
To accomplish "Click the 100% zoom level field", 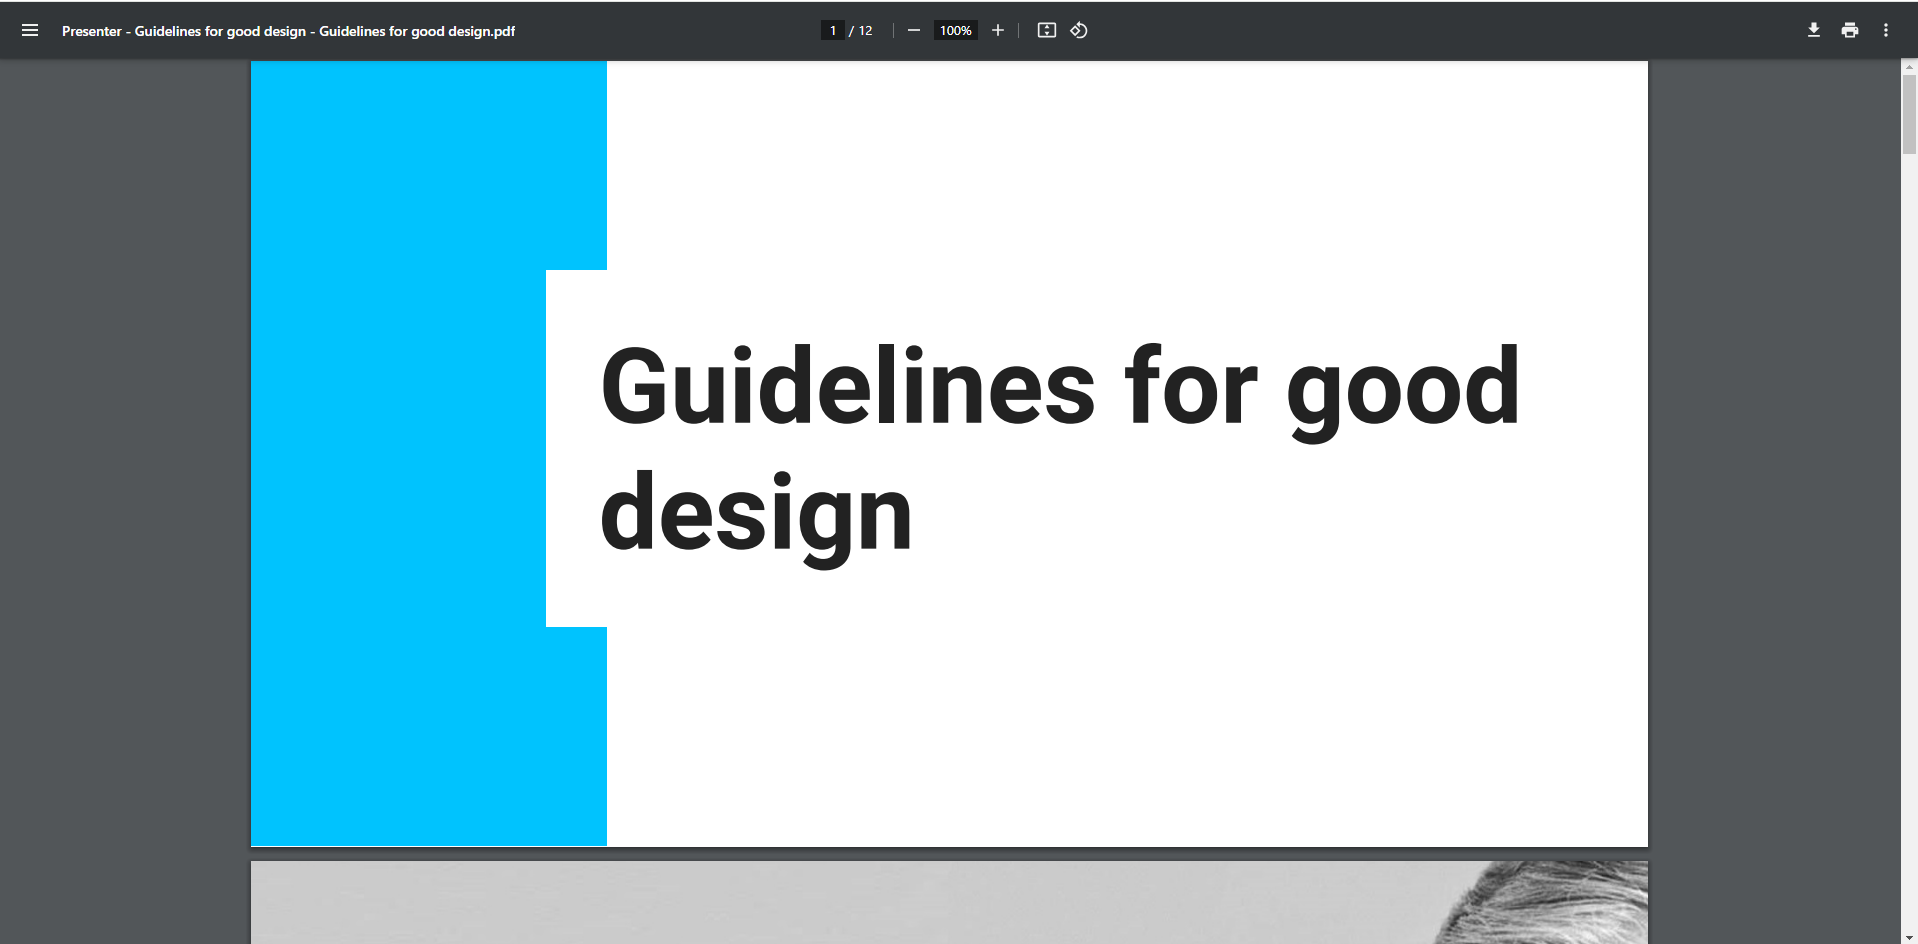I will [x=955, y=30].
